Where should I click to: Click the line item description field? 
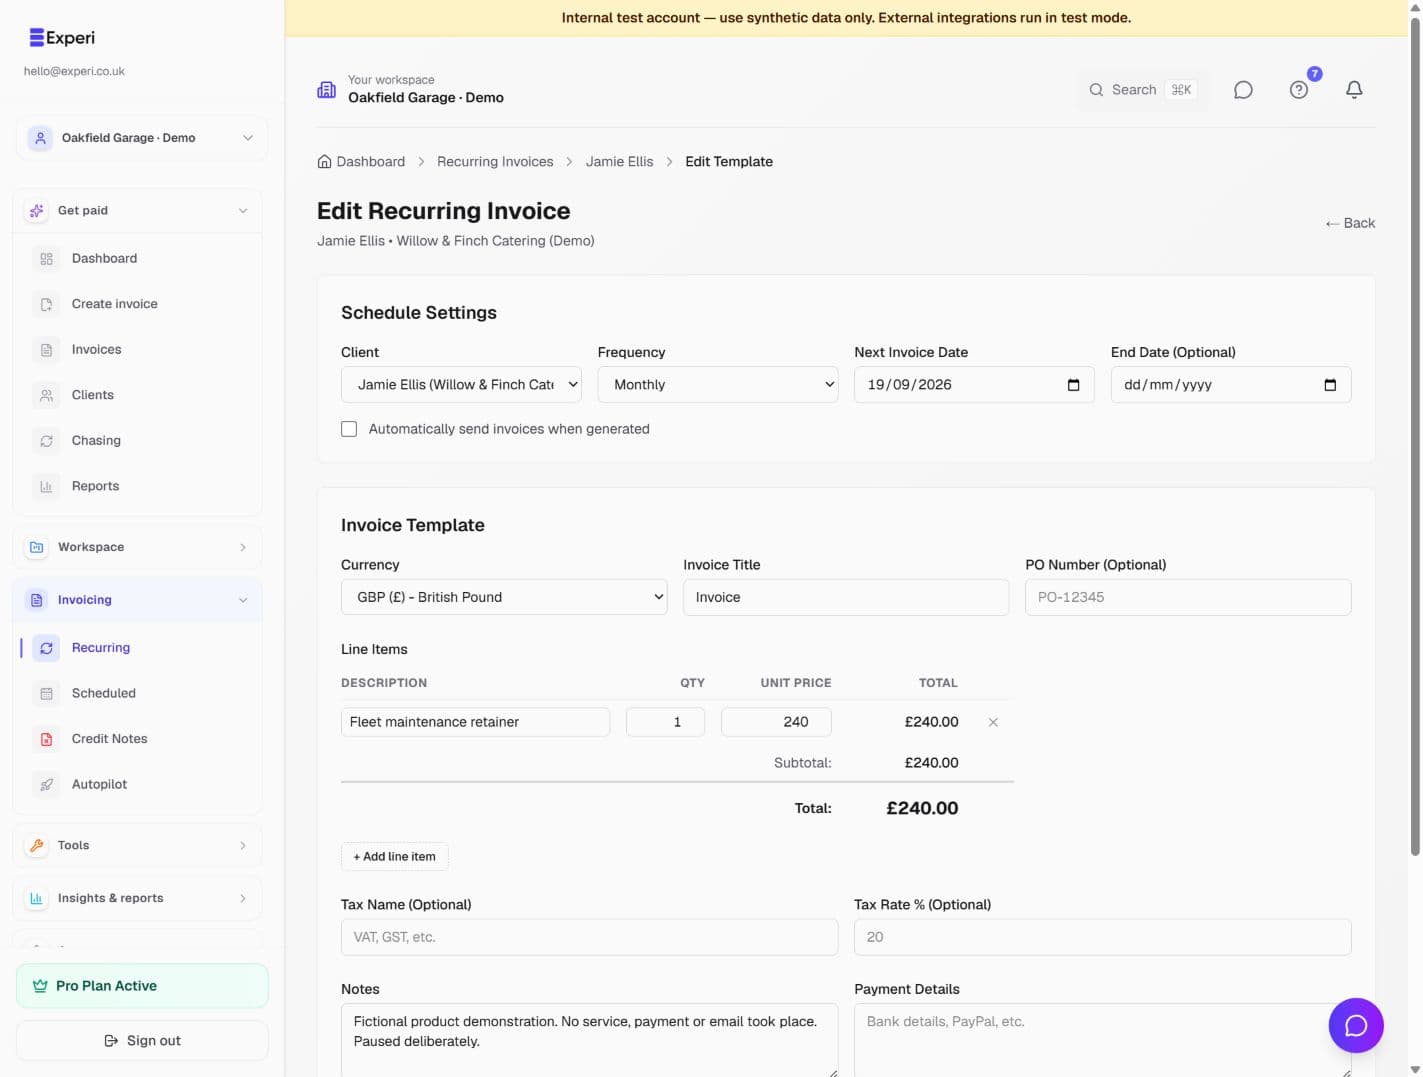click(475, 722)
